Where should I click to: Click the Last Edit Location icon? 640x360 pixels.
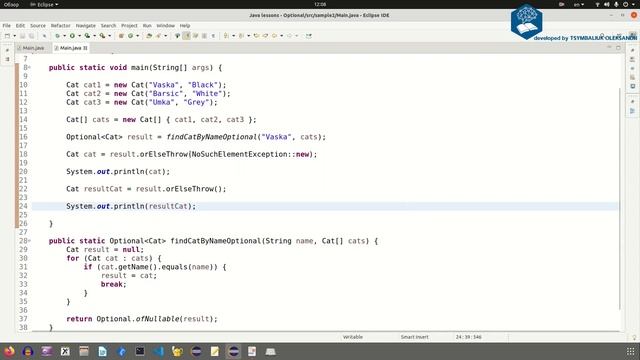click(x=256, y=36)
